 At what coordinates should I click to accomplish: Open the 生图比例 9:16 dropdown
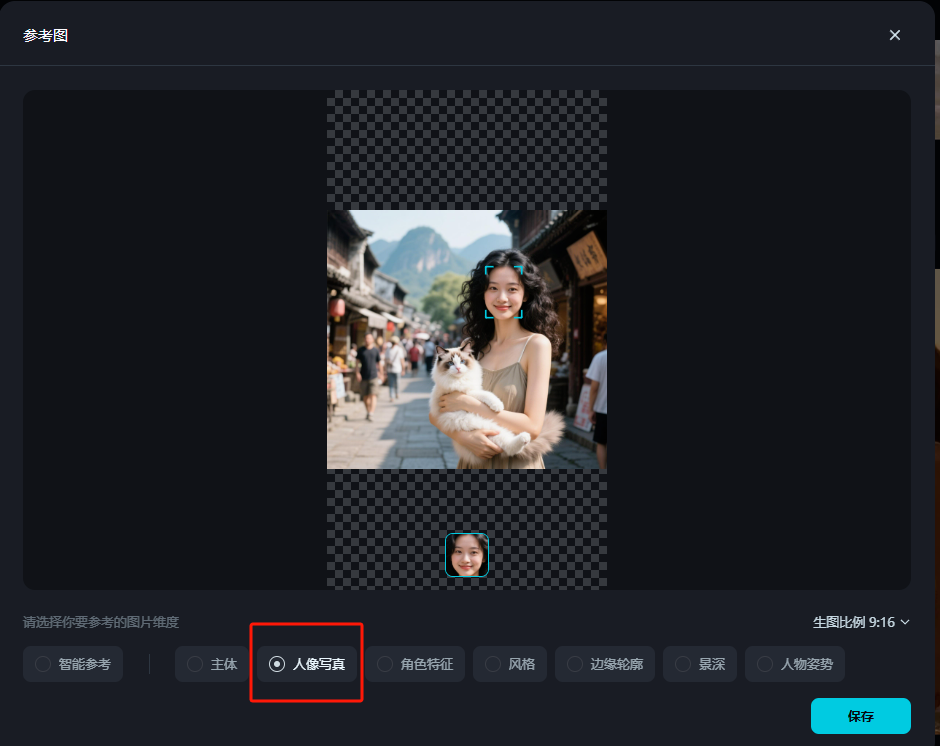coord(861,622)
